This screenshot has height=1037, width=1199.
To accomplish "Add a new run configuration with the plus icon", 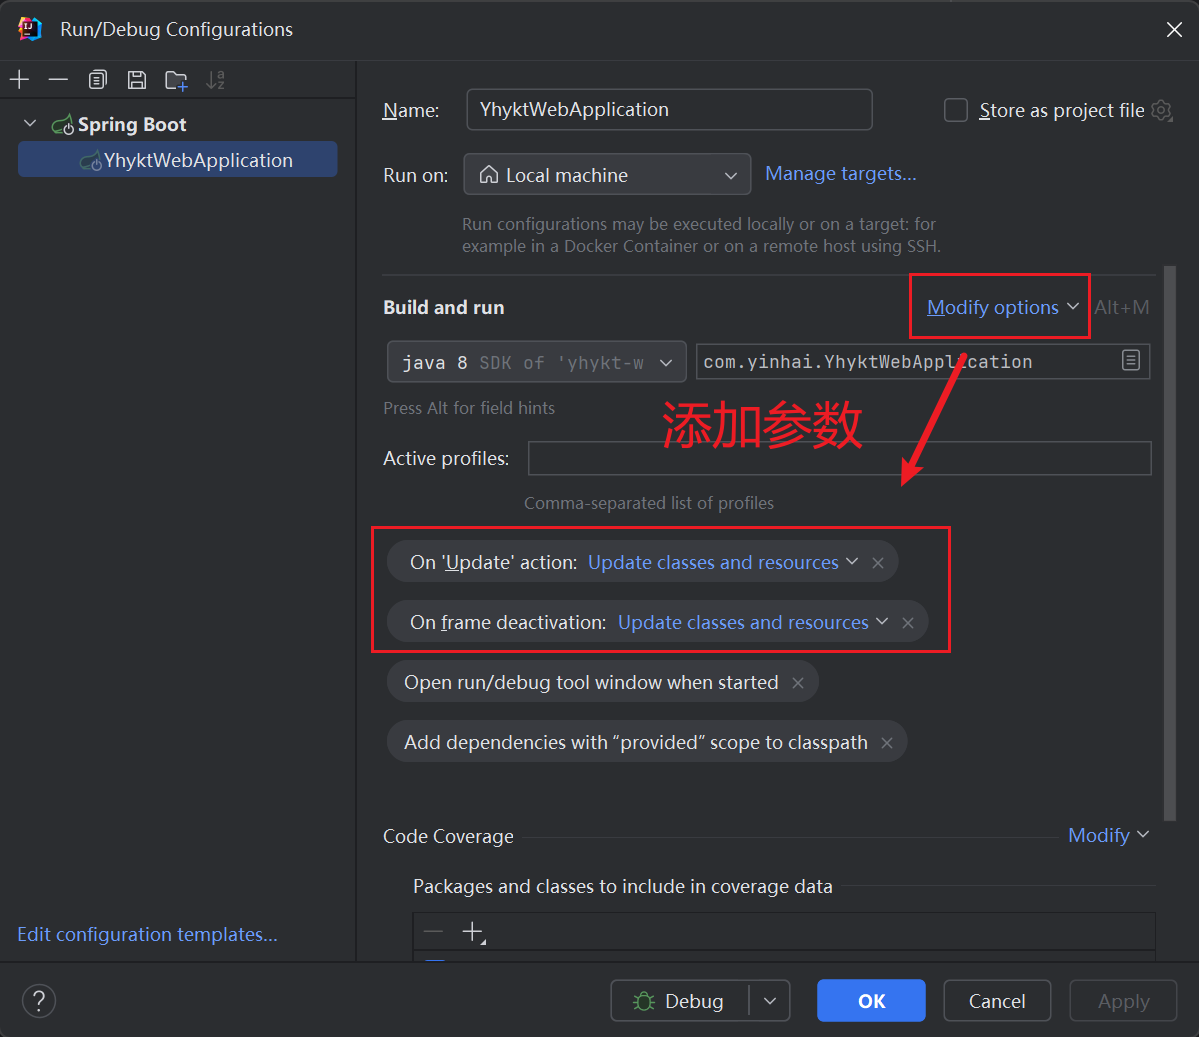I will click(19, 80).
